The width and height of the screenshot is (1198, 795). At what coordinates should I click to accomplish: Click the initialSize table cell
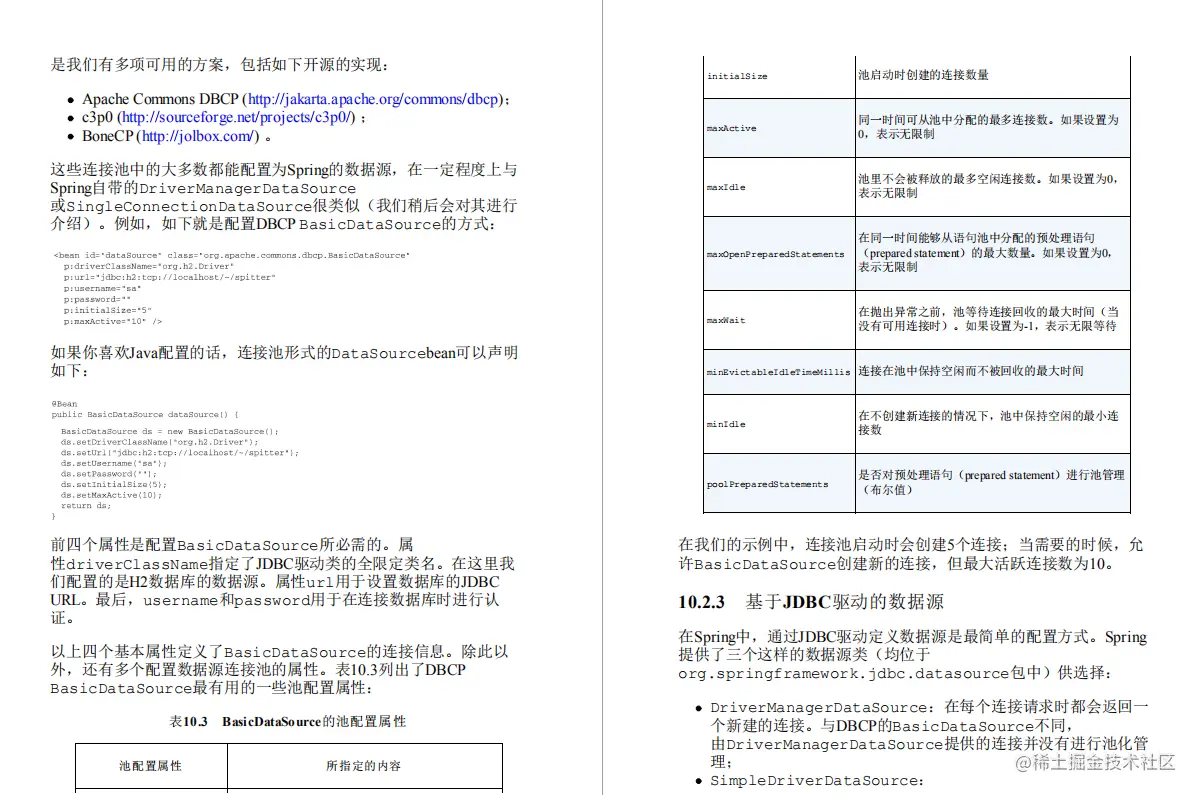[779, 76]
